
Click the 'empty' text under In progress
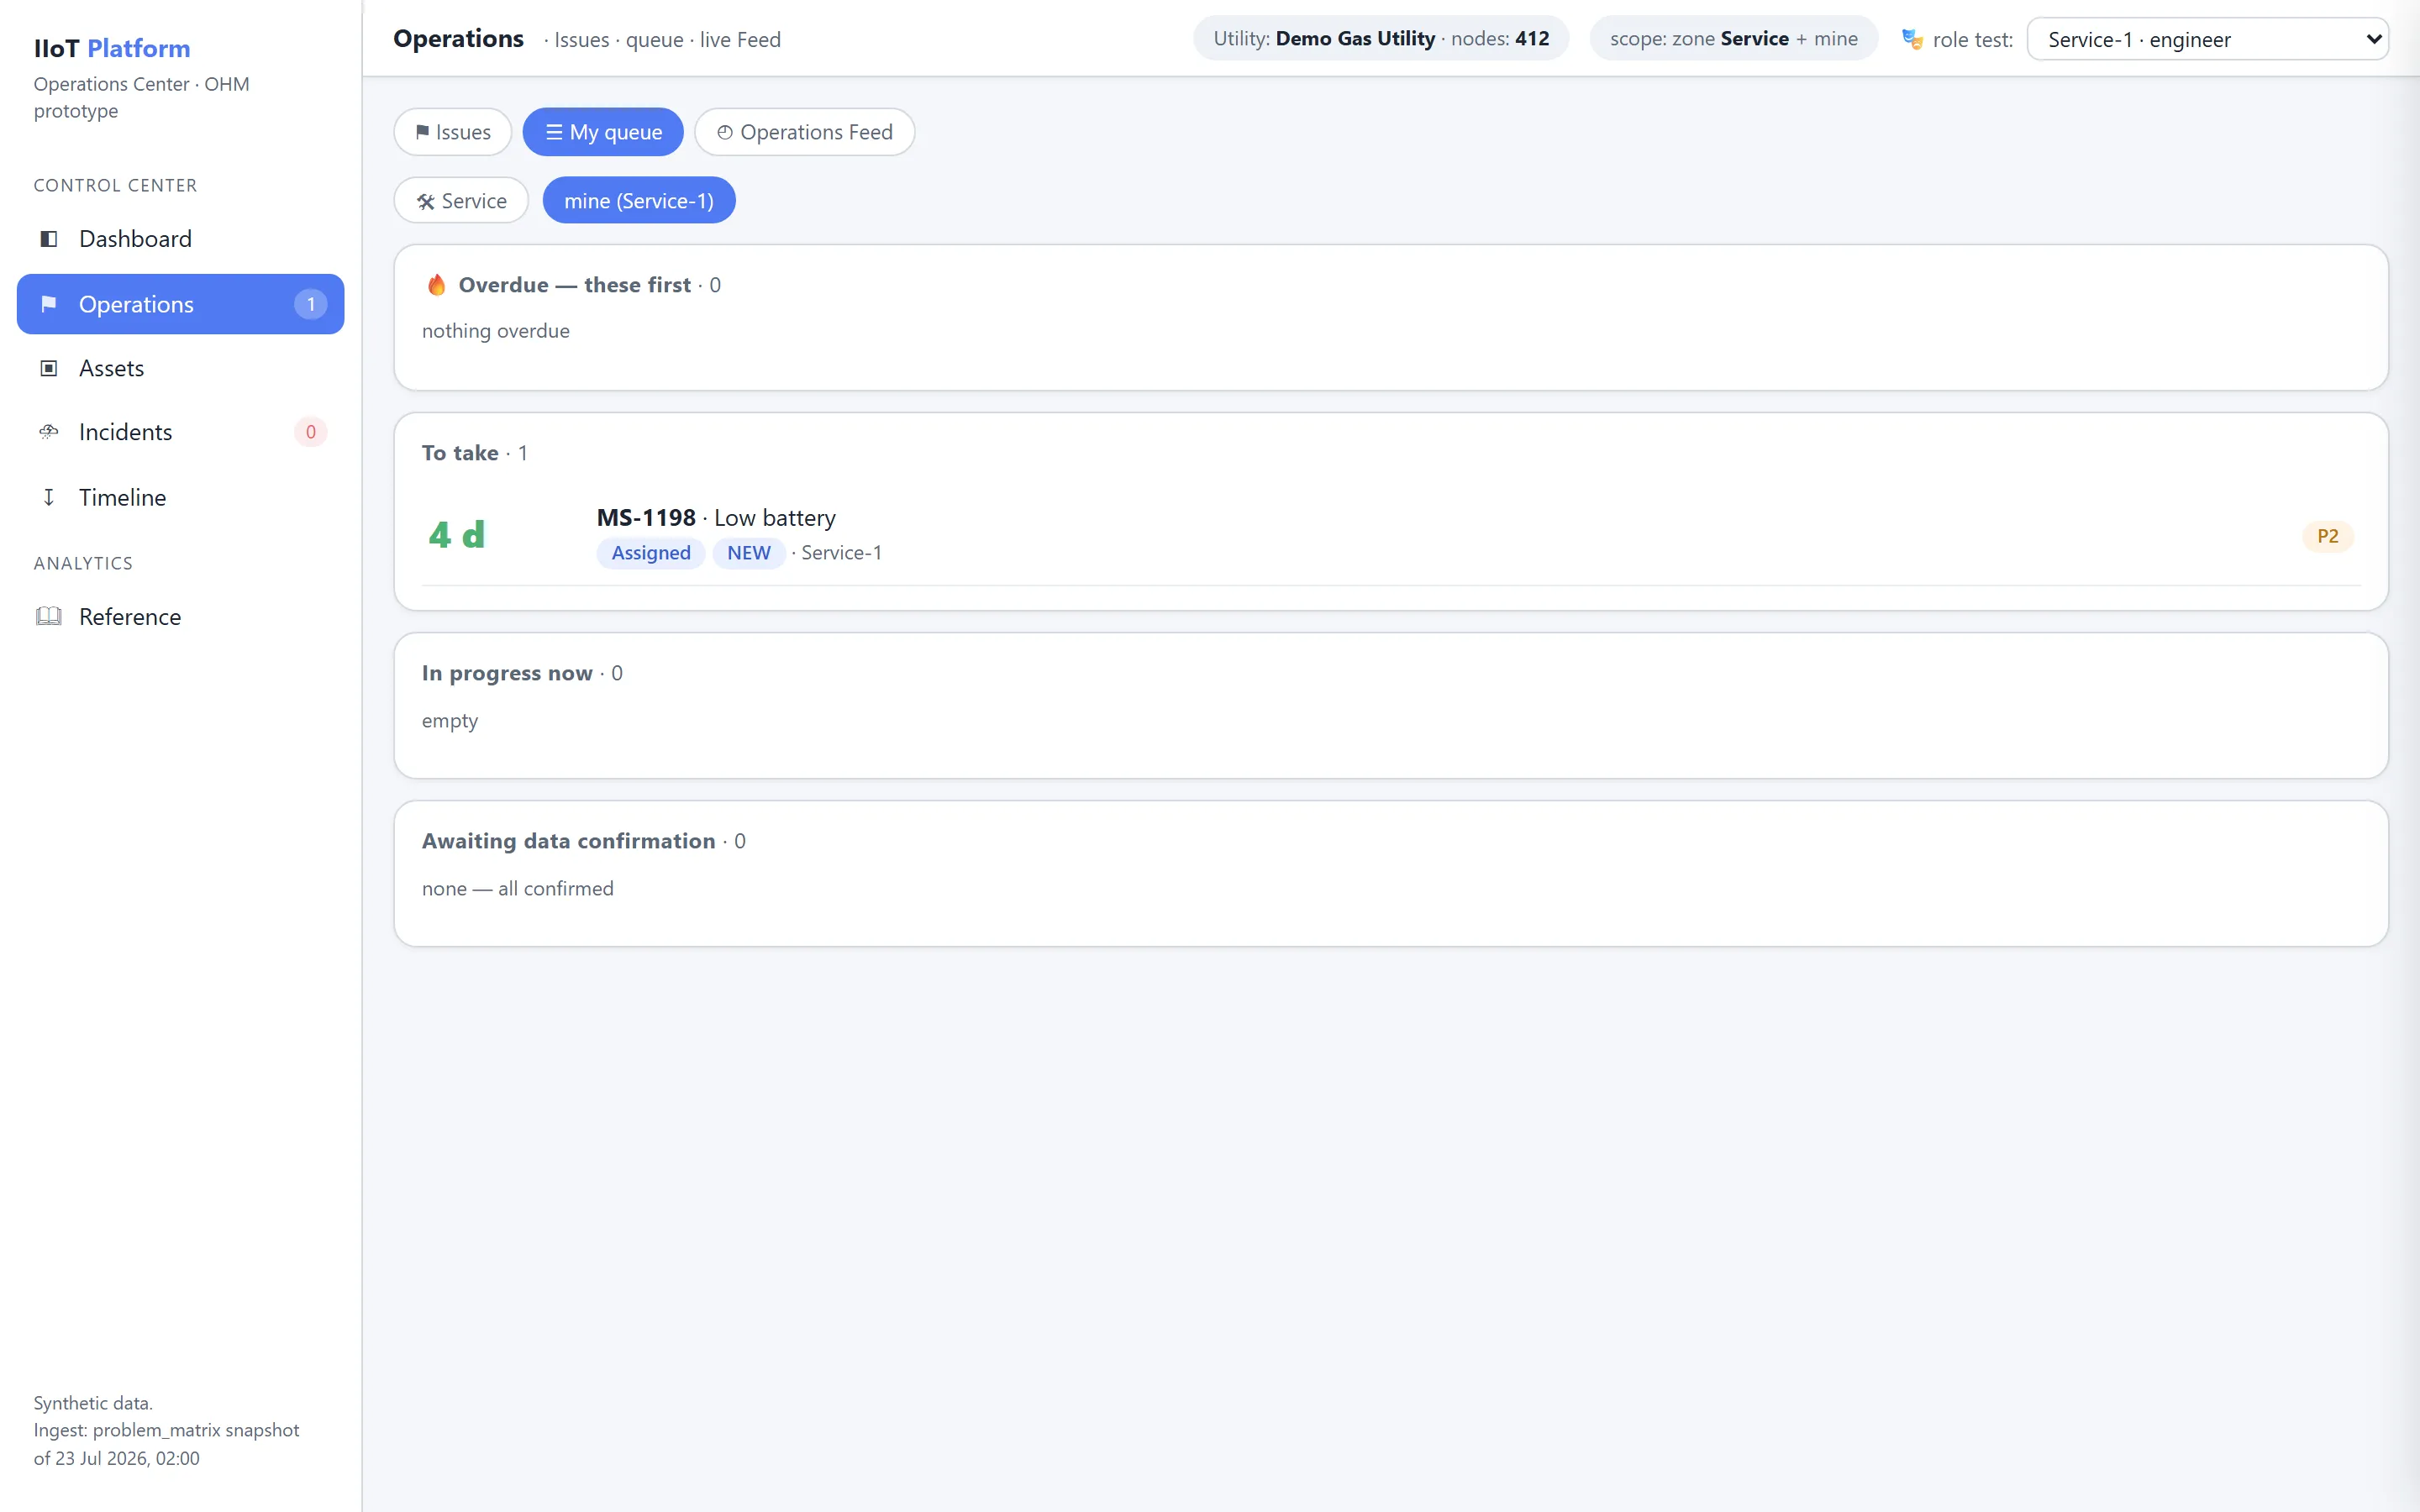click(450, 721)
